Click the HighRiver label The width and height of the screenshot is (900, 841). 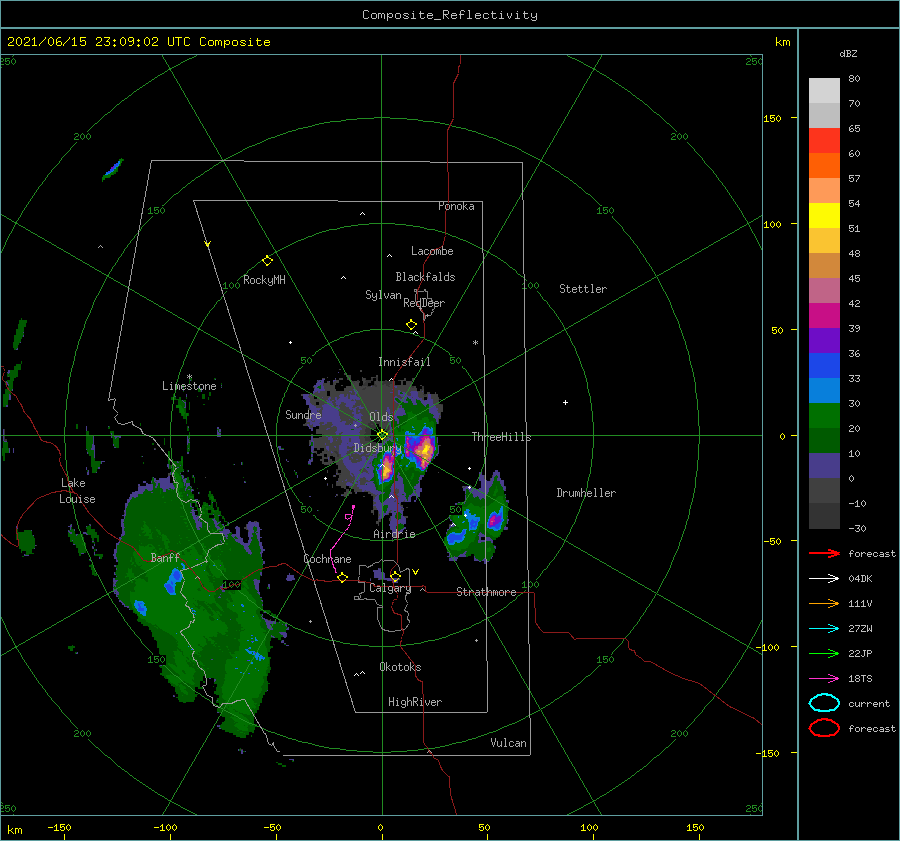(x=415, y=702)
